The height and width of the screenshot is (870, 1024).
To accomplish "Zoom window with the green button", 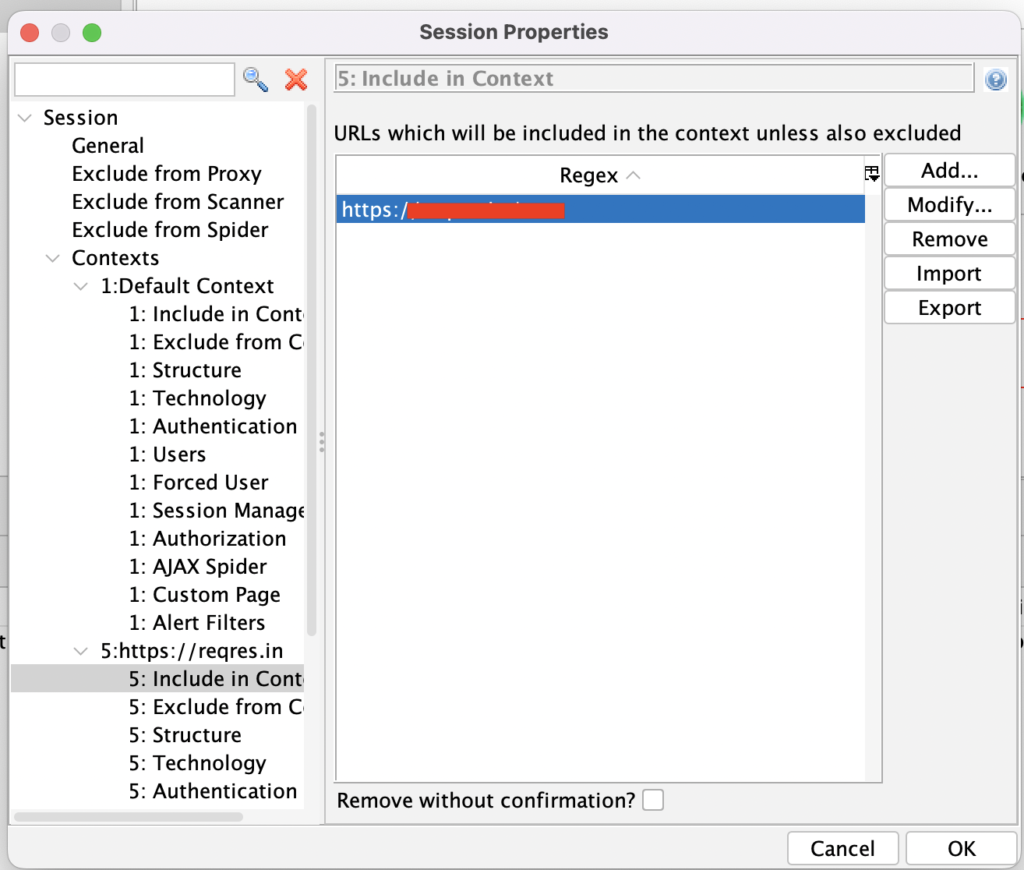I will 92,33.
